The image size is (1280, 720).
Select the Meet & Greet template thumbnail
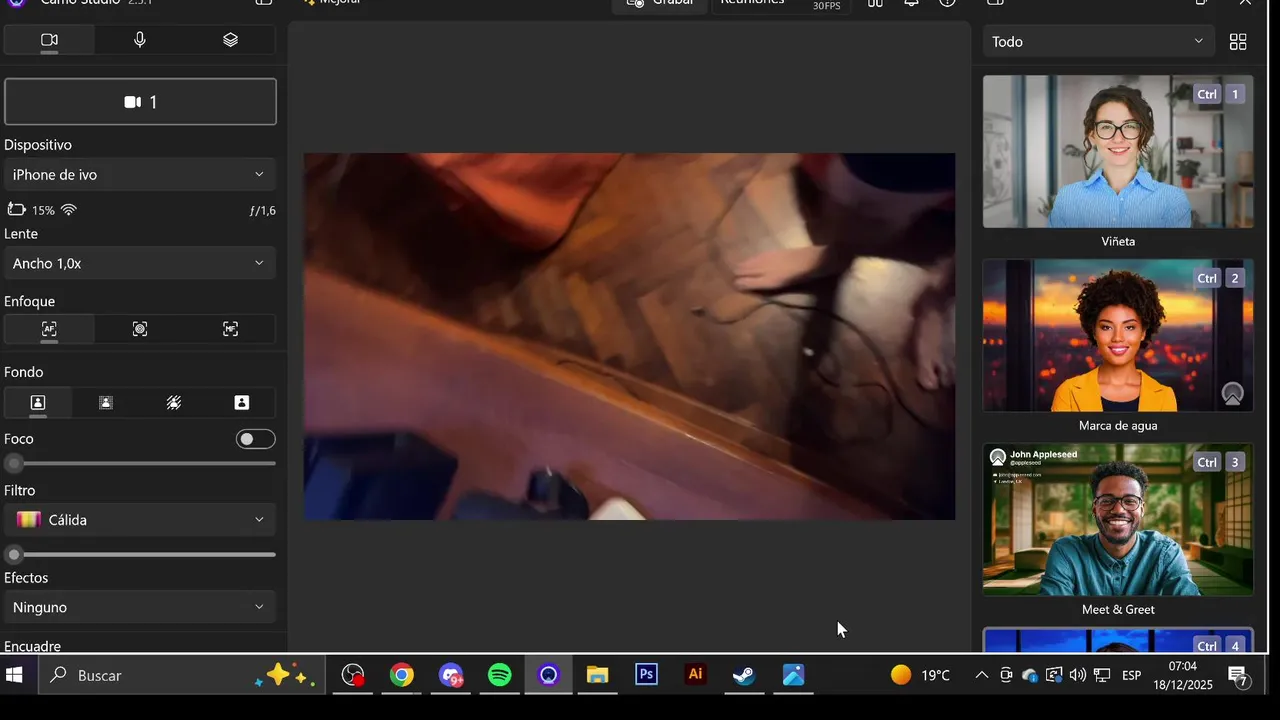[1118, 520]
